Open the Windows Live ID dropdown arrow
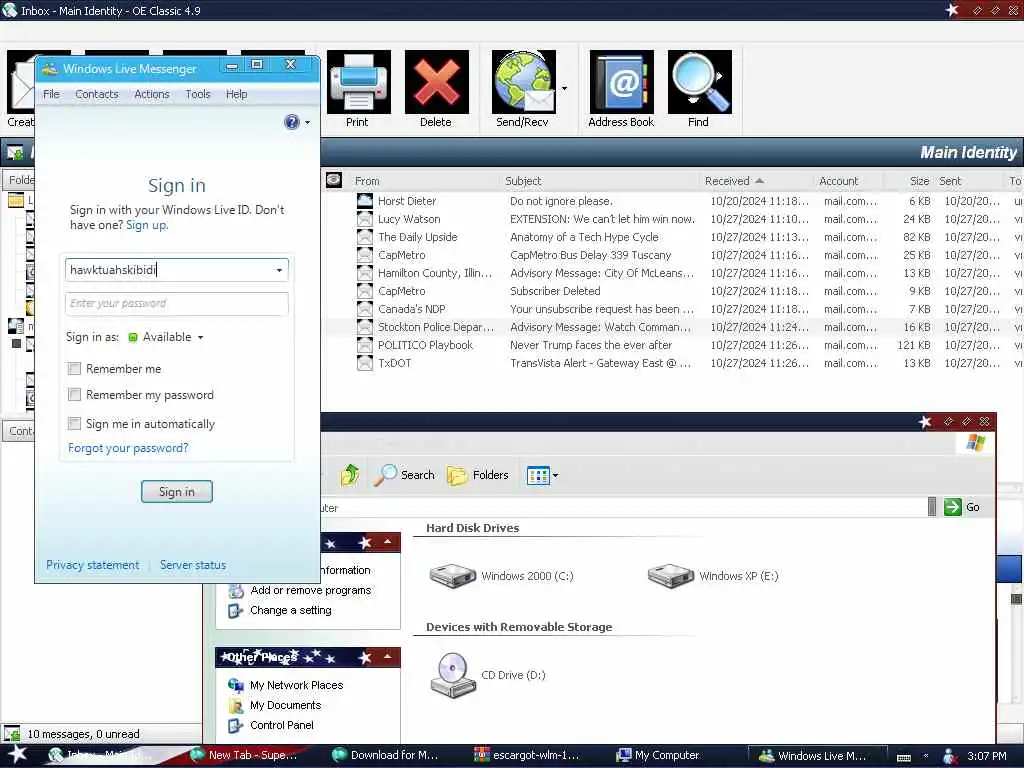1024x768 pixels. coord(280,270)
